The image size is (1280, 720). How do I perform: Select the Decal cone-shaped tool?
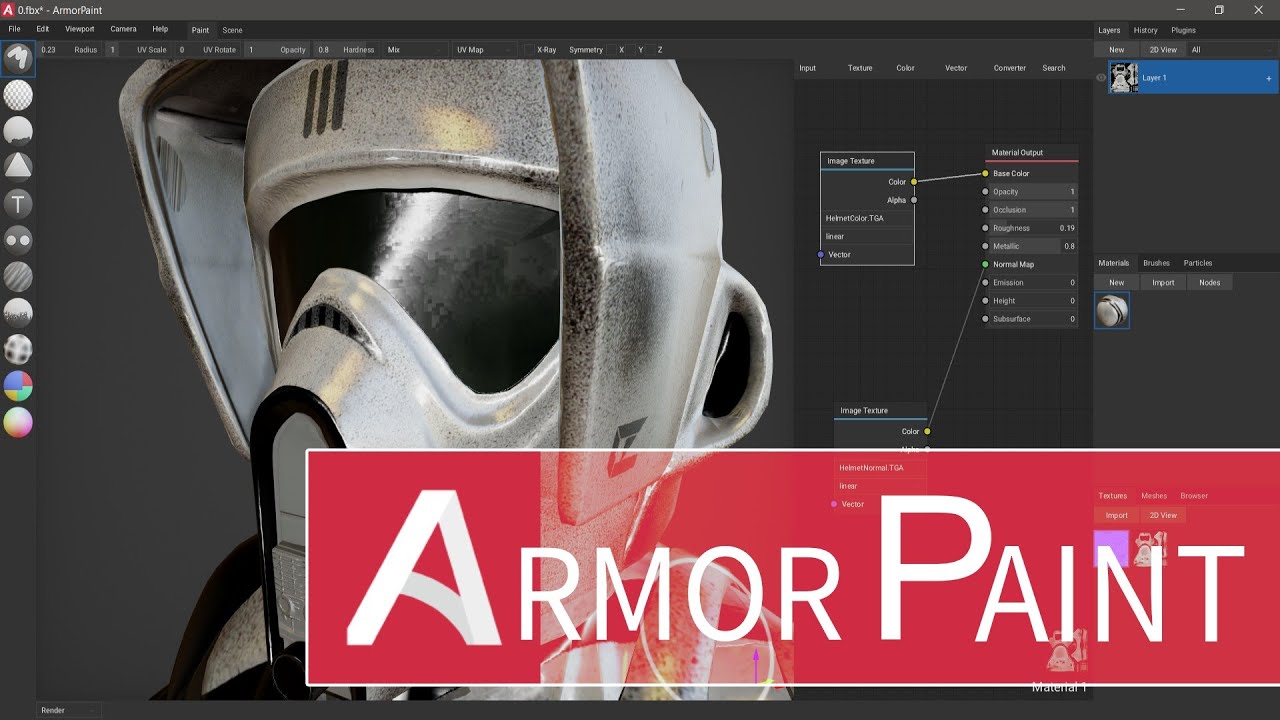point(18,167)
